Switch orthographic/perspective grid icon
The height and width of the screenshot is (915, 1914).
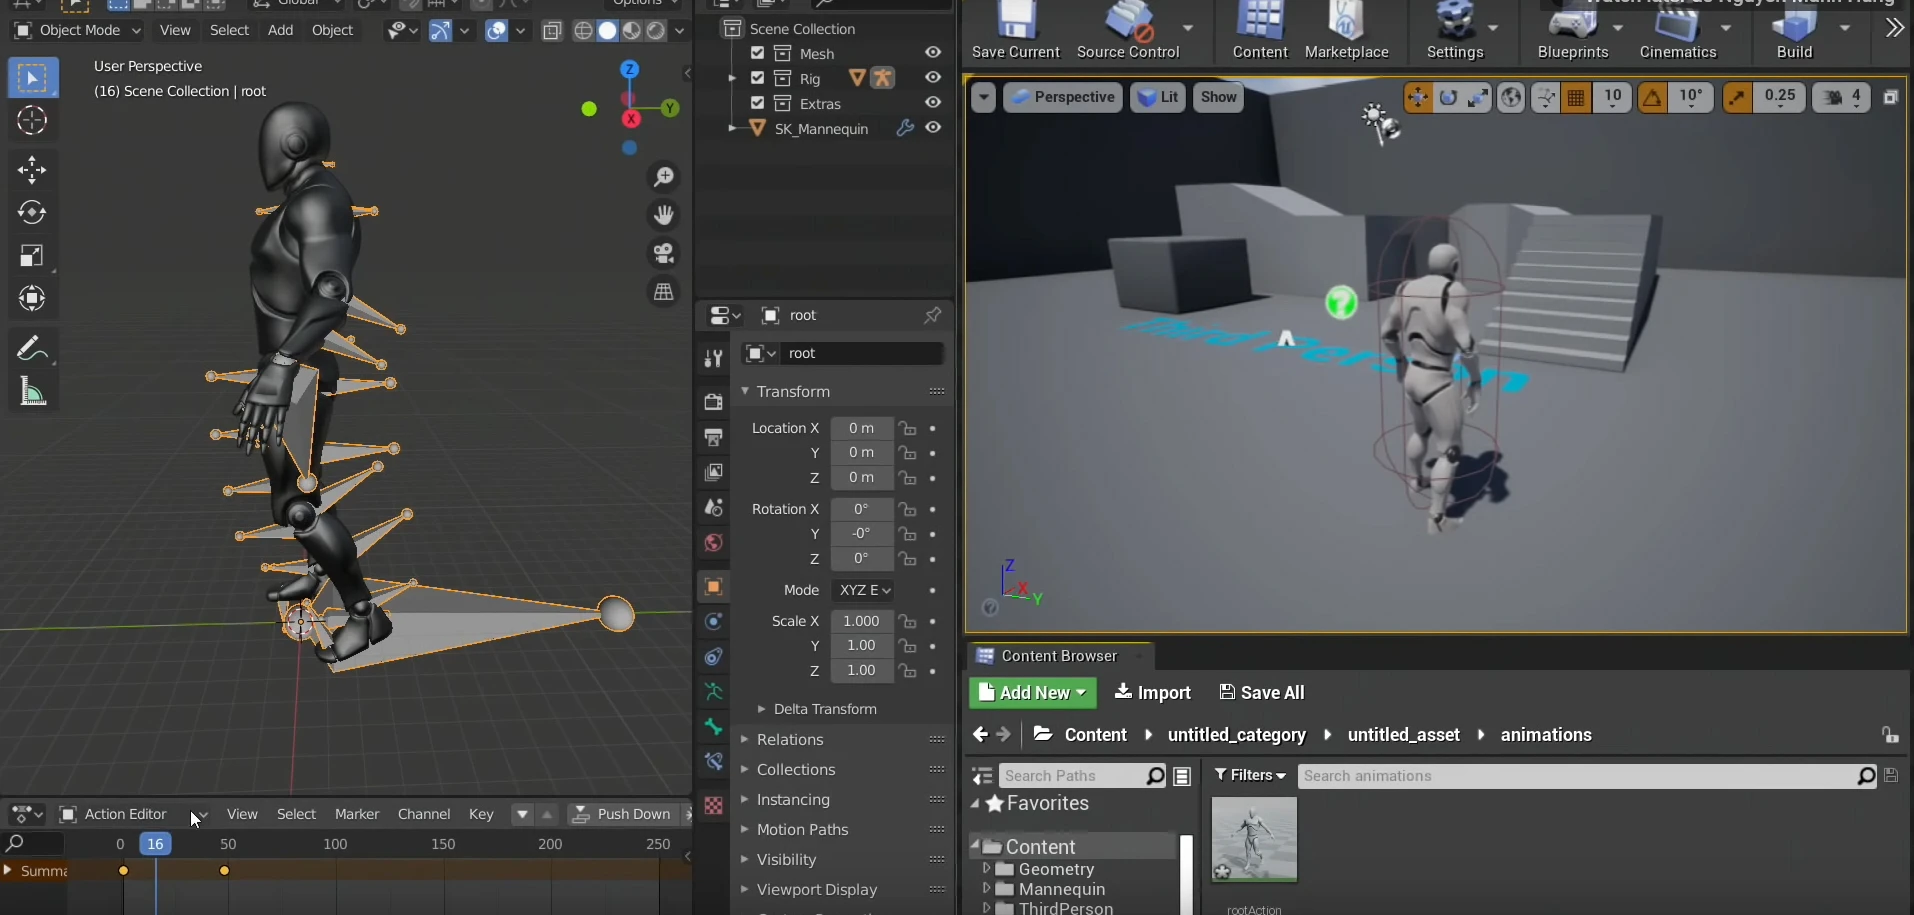pos(663,291)
